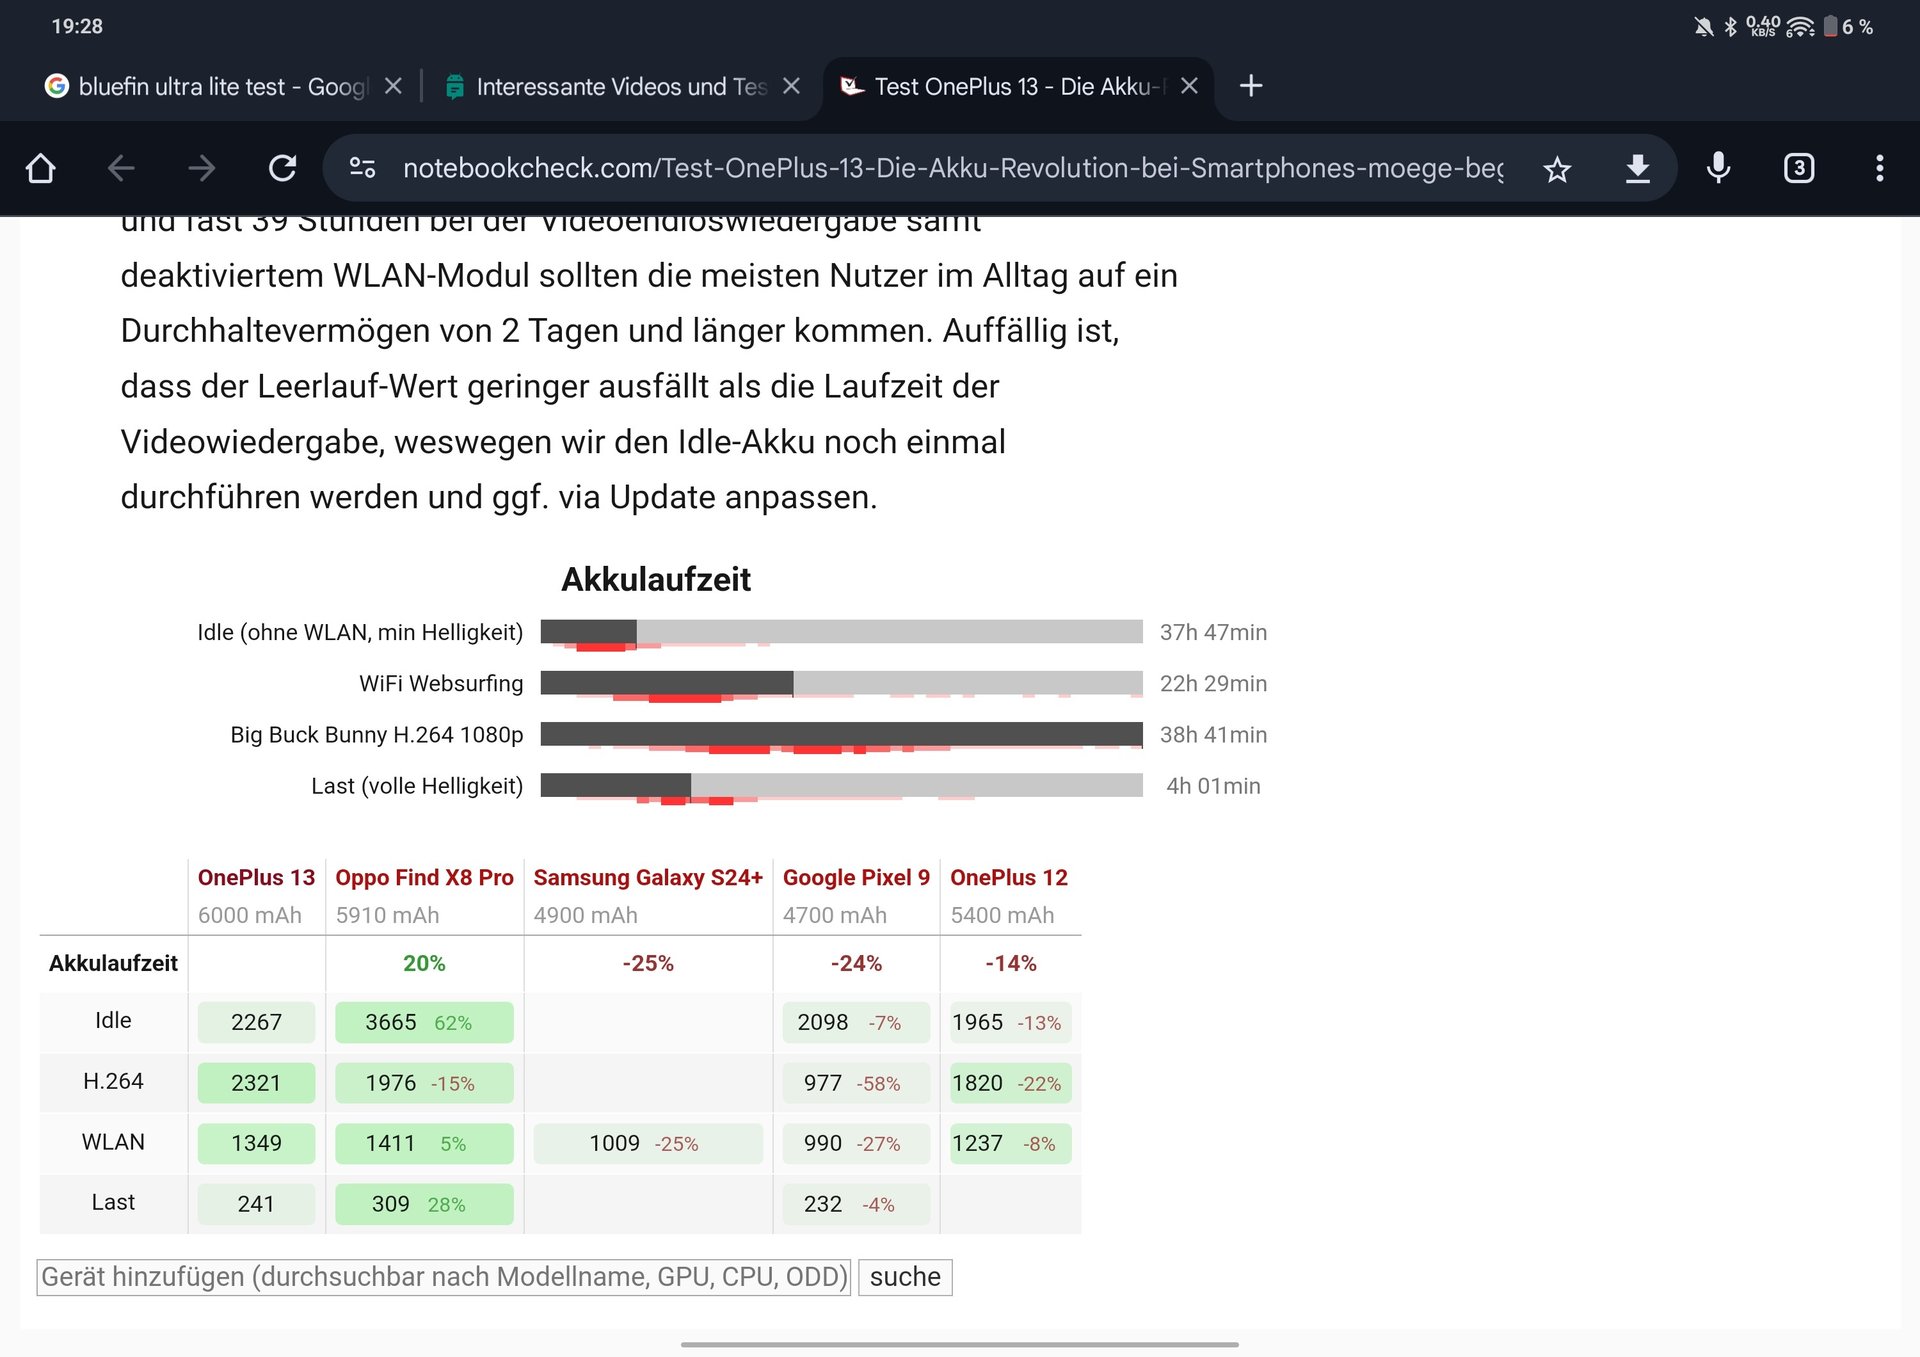Click the Big Buck Bunny runtime bar

point(841,734)
